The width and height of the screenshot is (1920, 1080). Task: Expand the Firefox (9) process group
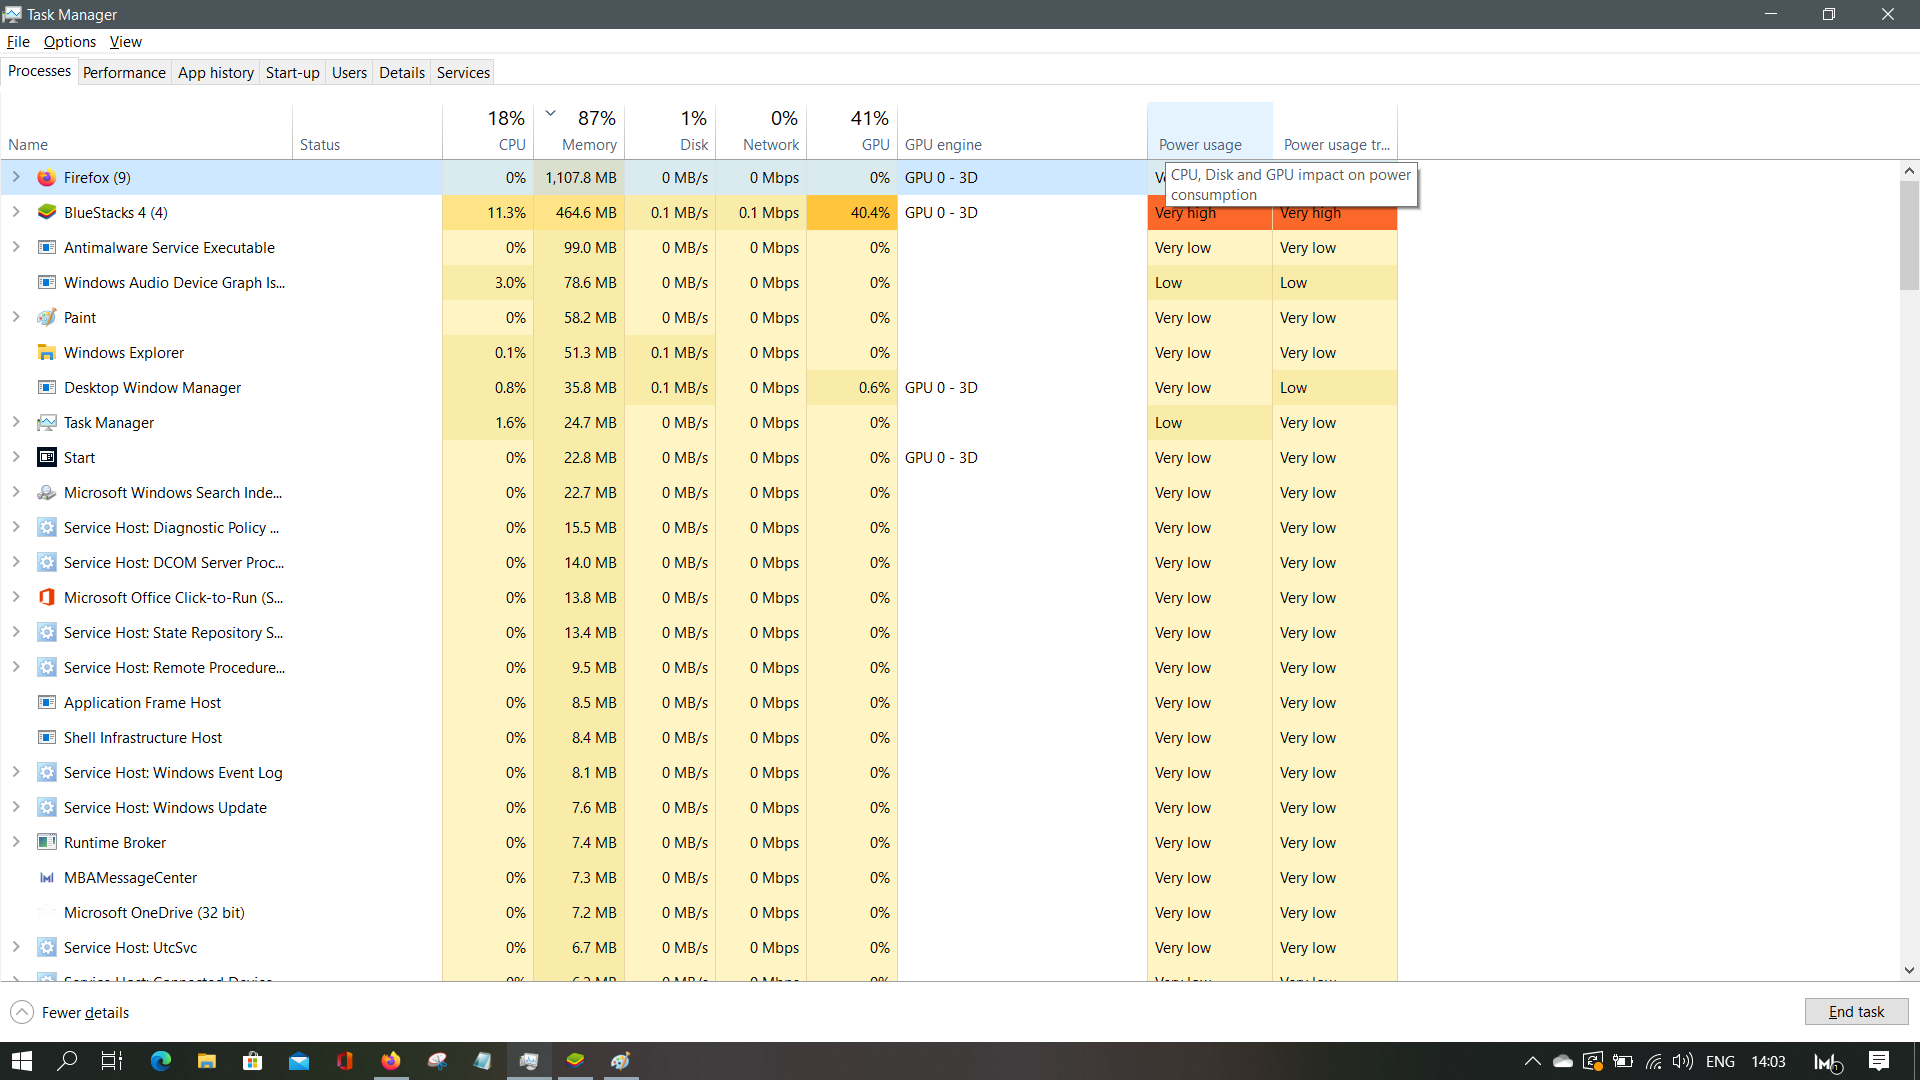[x=16, y=177]
